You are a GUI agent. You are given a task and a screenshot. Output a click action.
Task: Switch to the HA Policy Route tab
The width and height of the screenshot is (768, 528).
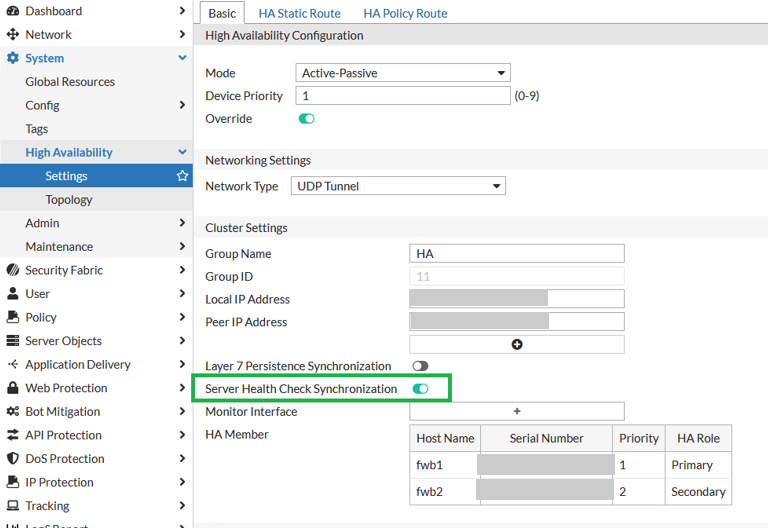click(x=405, y=13)
